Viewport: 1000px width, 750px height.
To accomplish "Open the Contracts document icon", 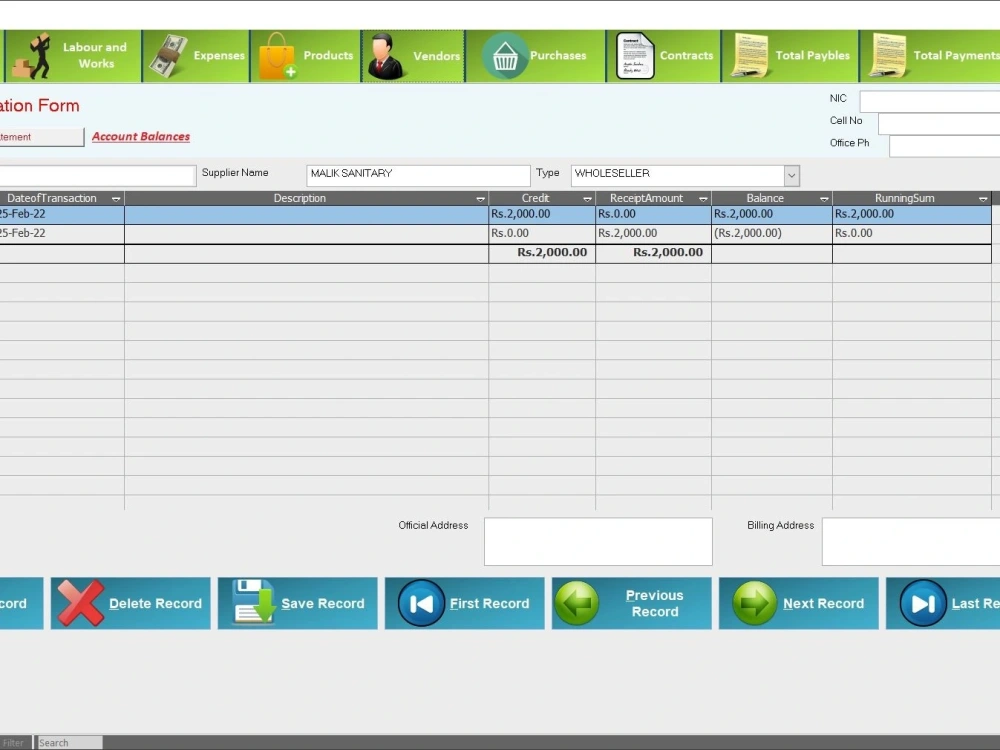I will click(635, 56).
